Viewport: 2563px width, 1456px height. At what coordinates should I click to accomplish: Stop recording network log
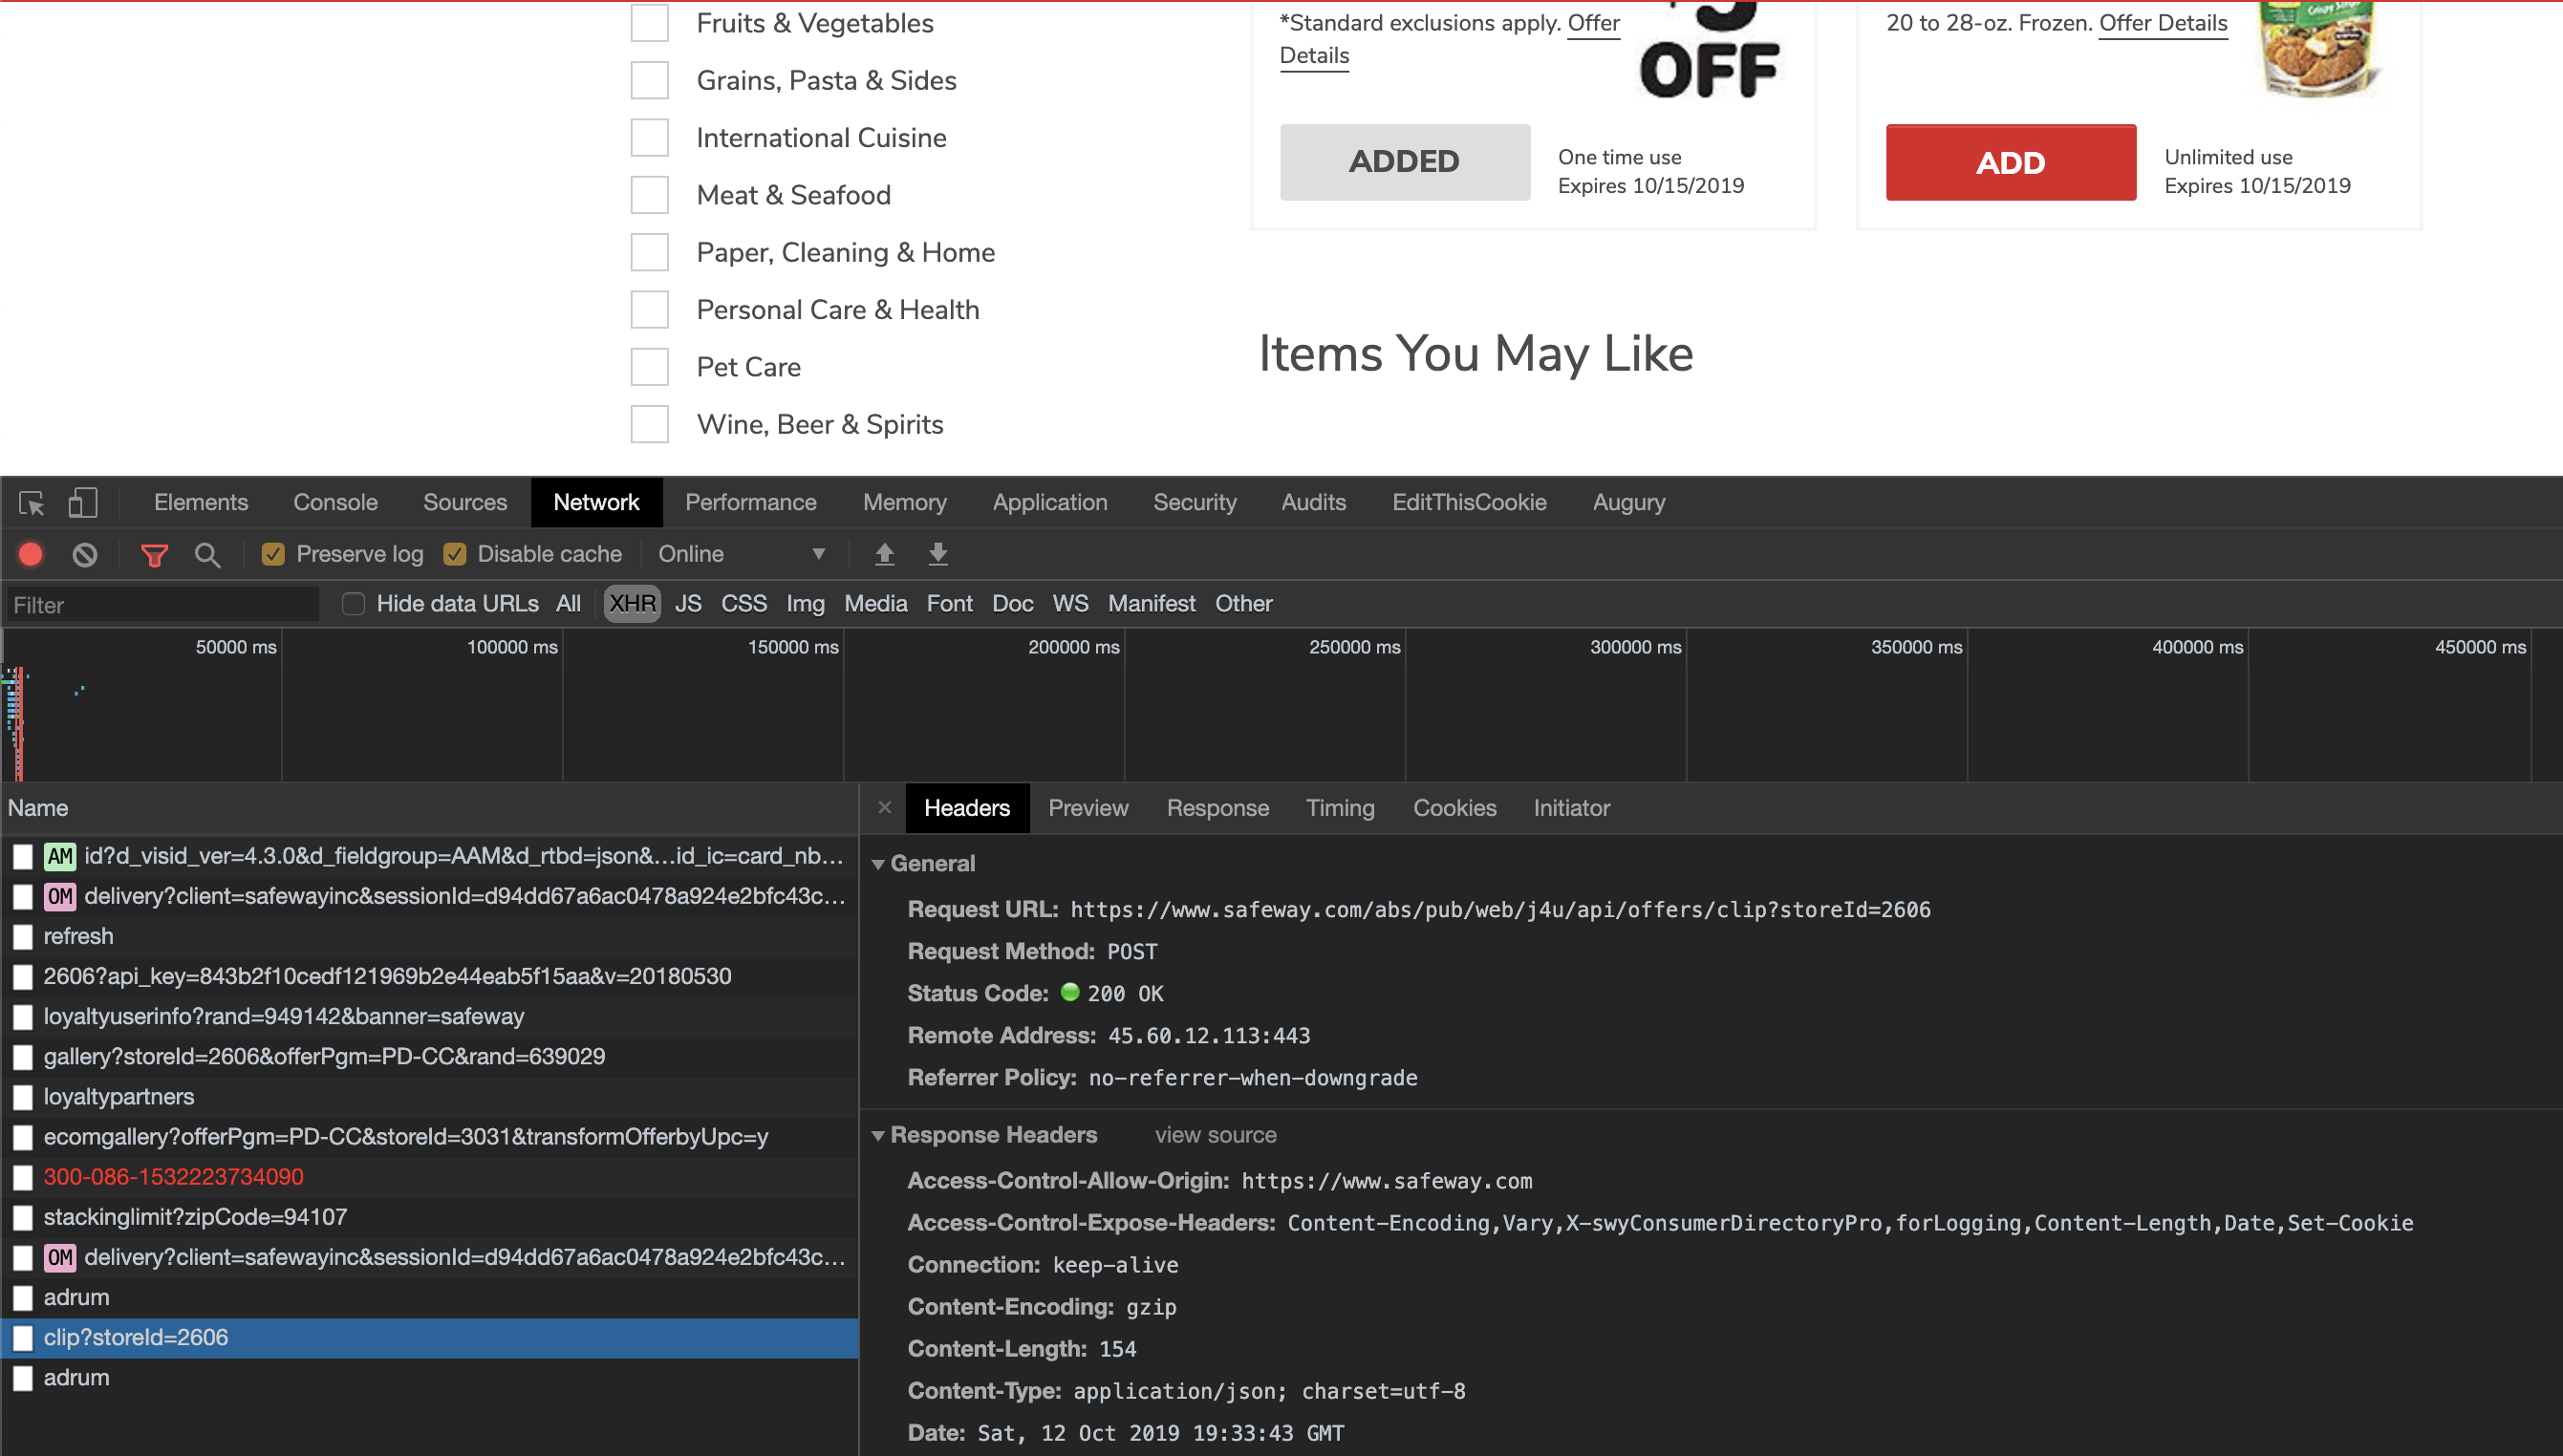(x=31, y=554)
